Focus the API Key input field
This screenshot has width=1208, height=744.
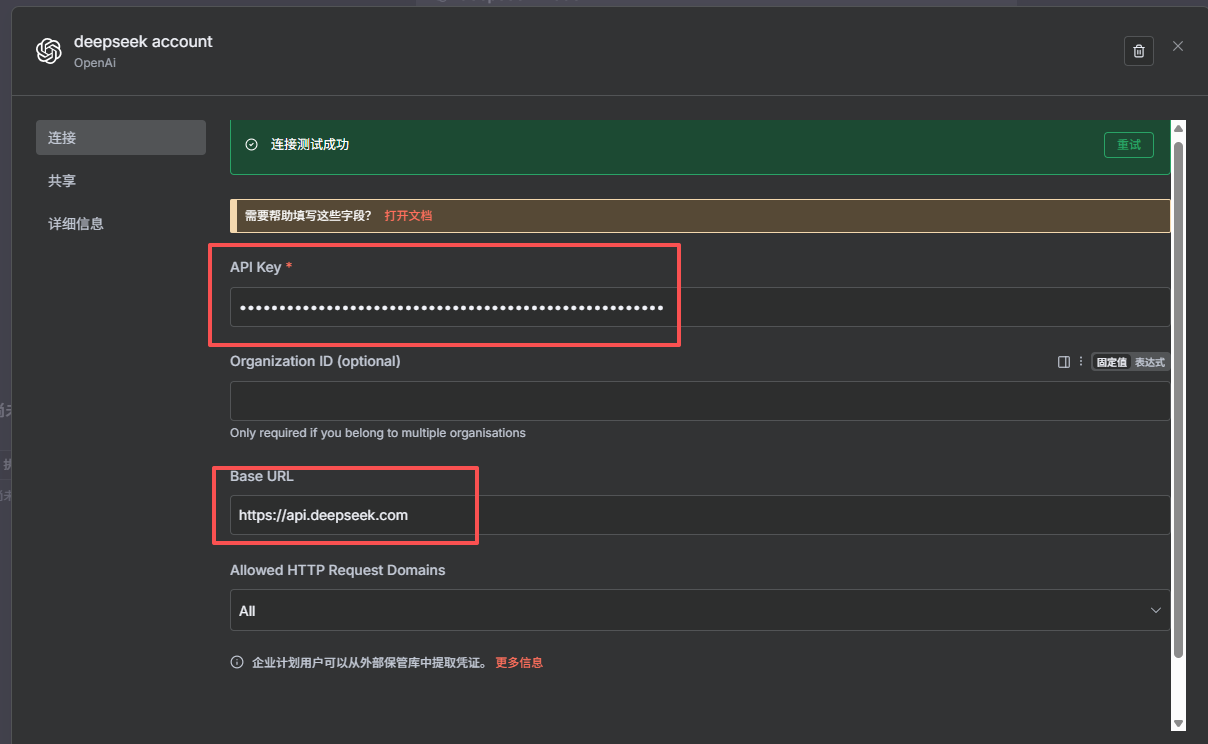pos(700,307)
